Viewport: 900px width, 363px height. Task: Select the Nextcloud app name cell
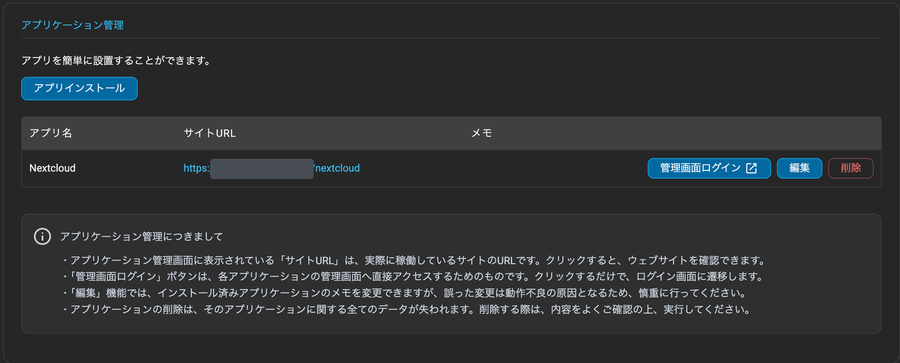coord(53,168)
